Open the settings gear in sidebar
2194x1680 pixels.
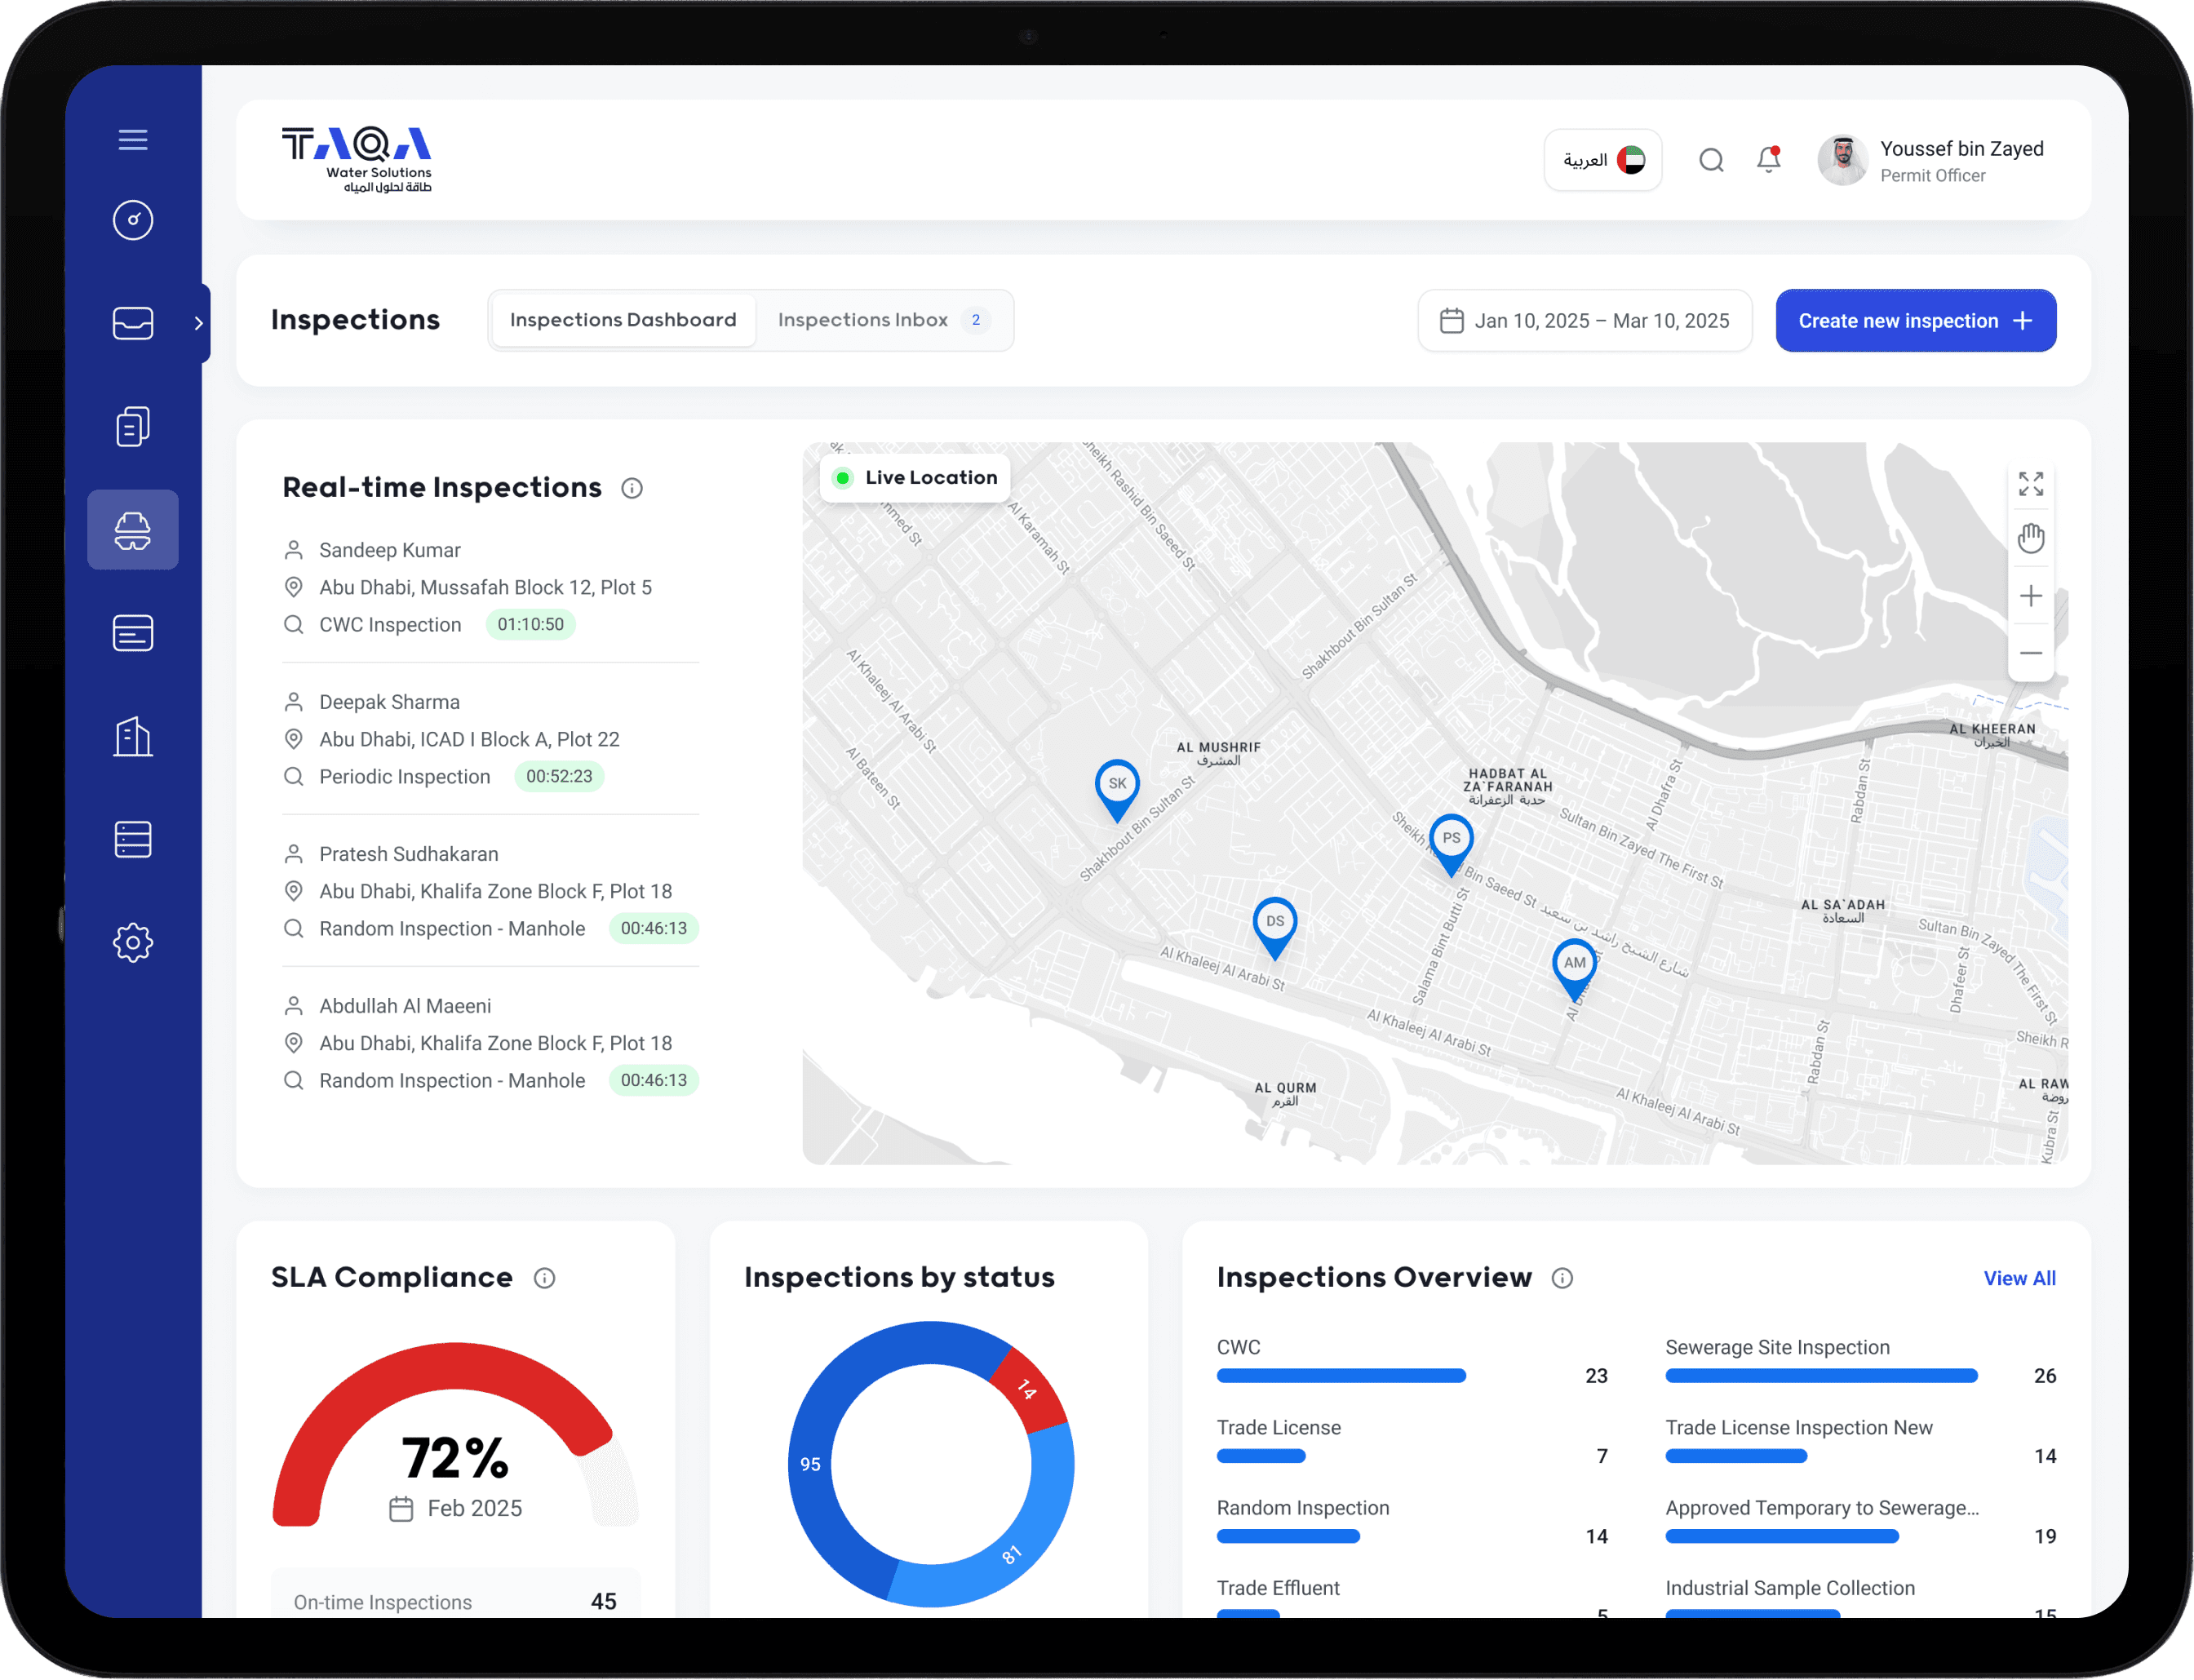coord(133,942)
